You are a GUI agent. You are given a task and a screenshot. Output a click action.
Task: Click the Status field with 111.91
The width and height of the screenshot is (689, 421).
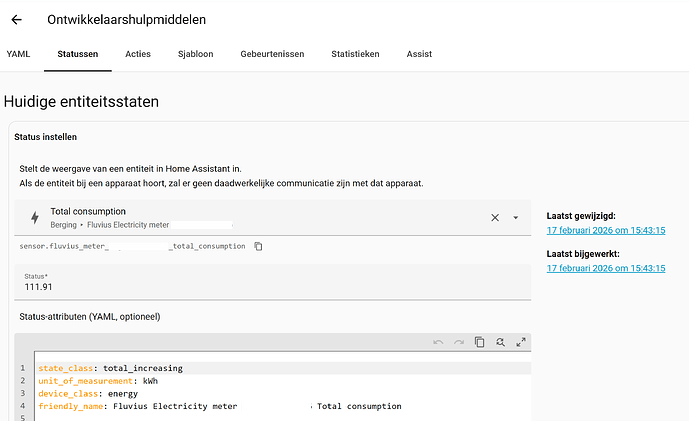point(272,282)
